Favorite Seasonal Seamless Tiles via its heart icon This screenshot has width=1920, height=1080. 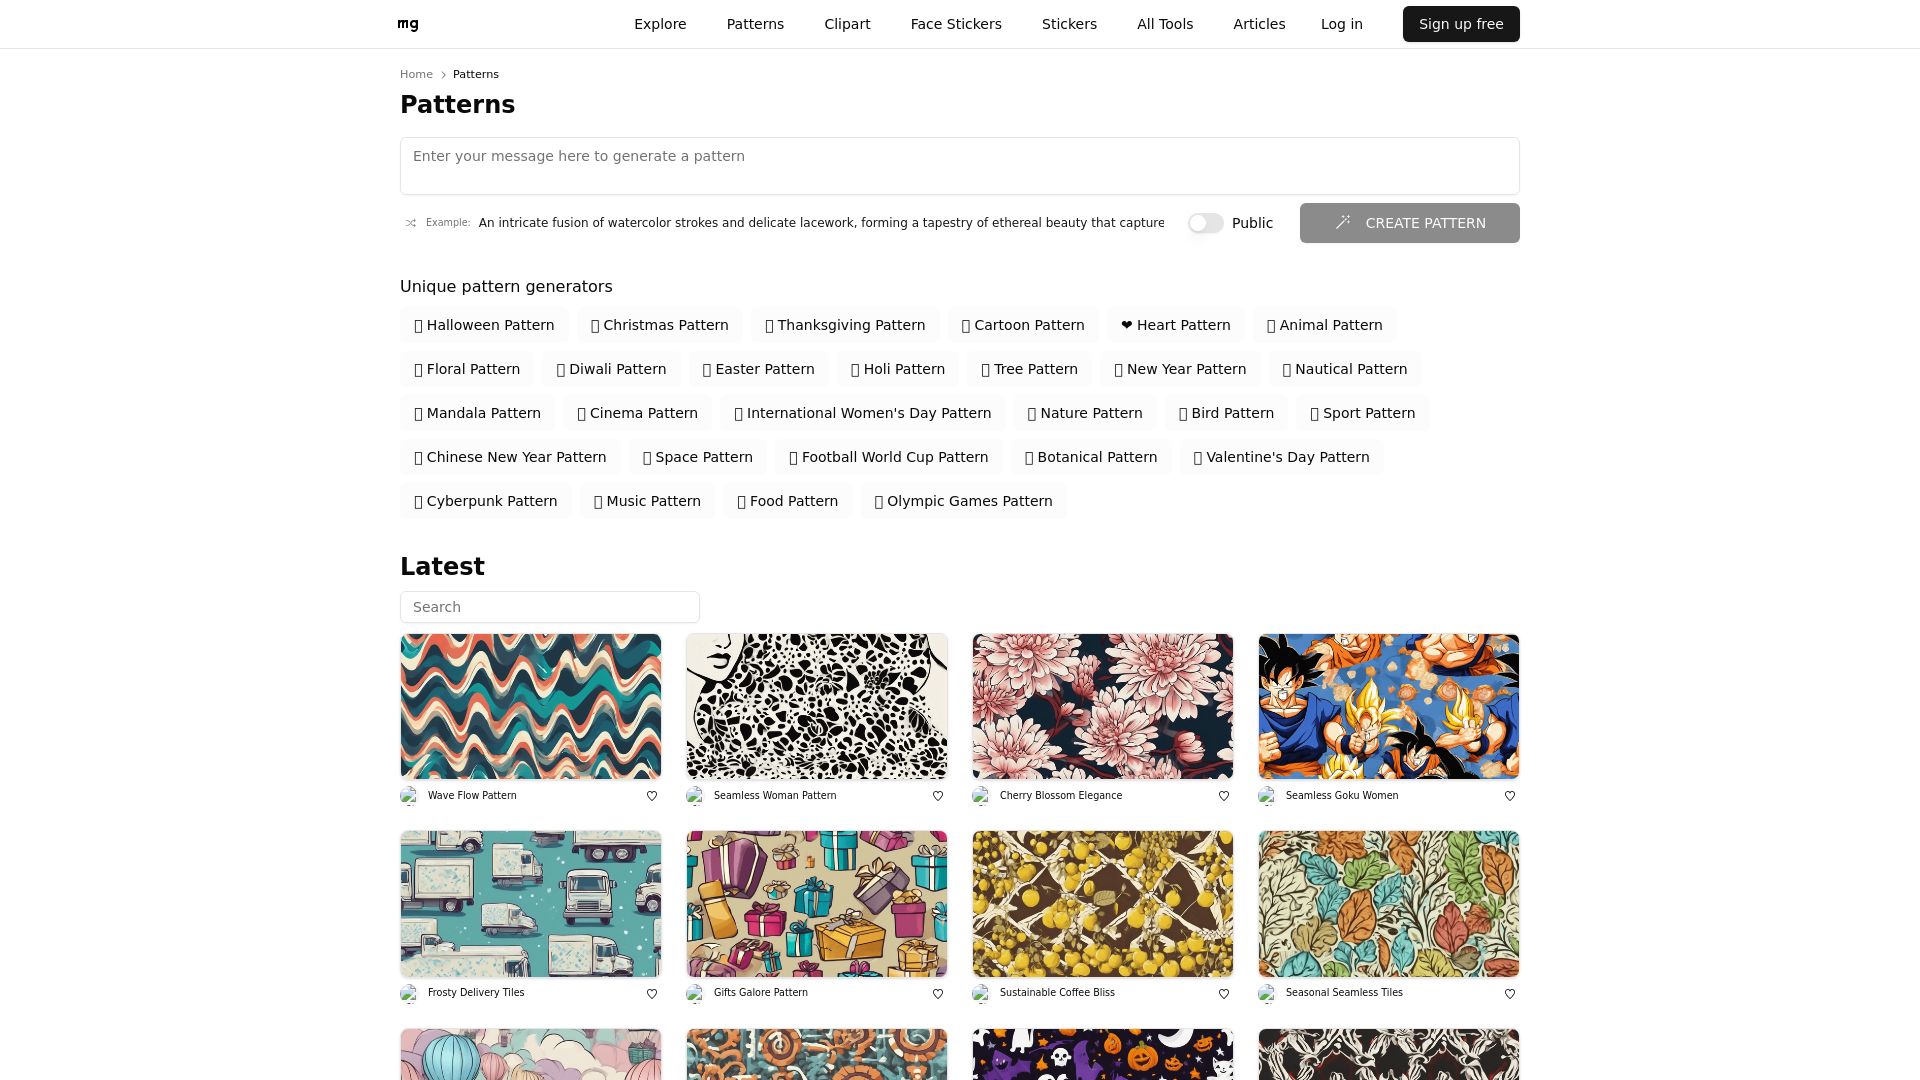pyautogui.click(x=1509, y=993)
